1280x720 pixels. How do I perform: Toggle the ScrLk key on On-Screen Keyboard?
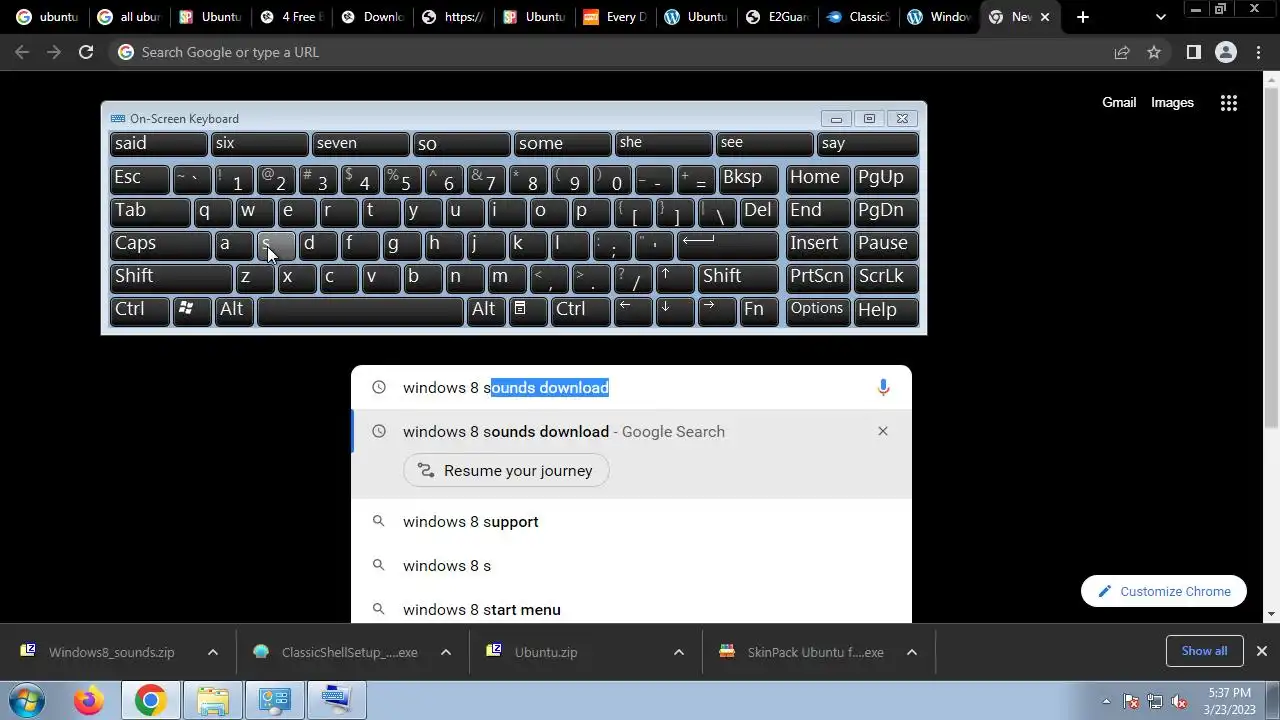tap(886, 277)
